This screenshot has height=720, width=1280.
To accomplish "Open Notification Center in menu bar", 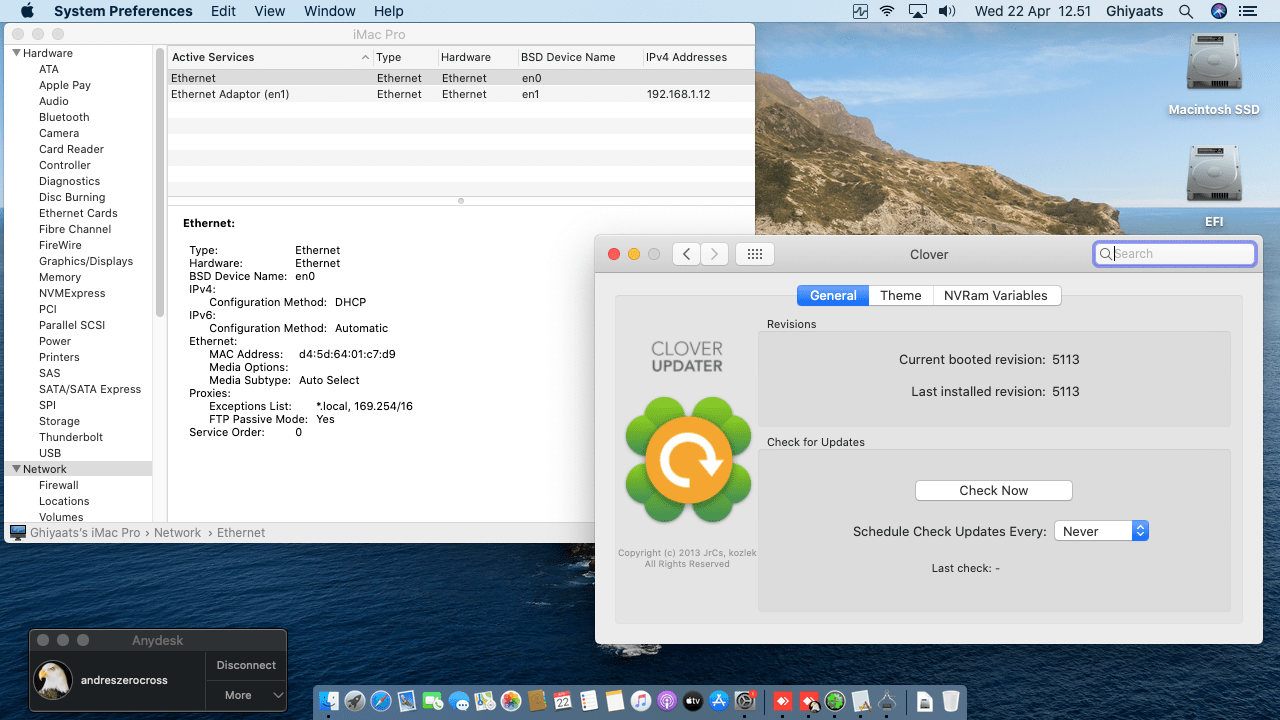I will pyautogui.click(x=1247, y=11).
